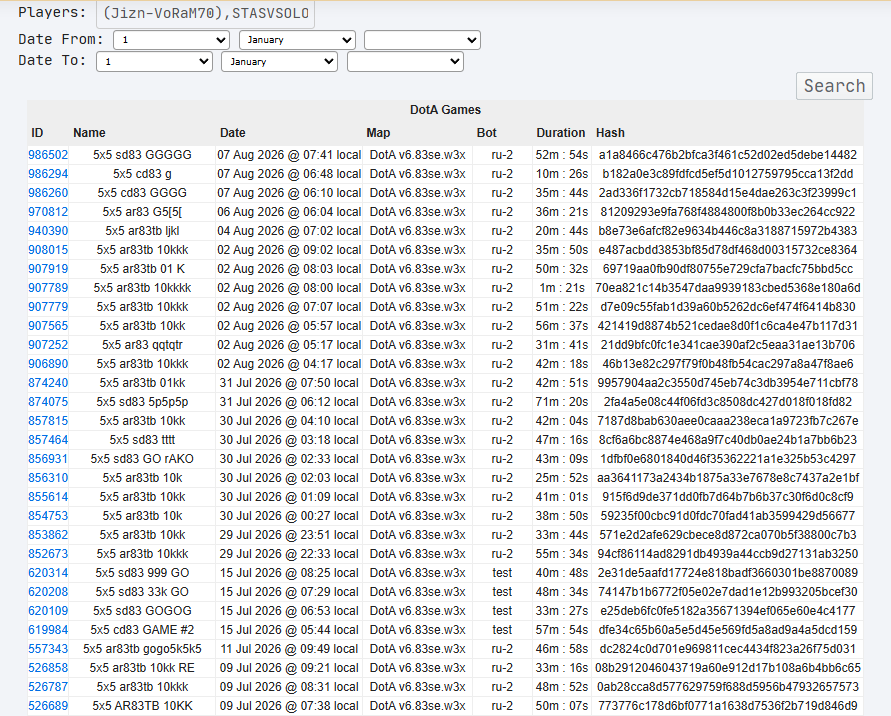Open the Date From day dropdown
The image size is (891, 716).
(171, 40)
